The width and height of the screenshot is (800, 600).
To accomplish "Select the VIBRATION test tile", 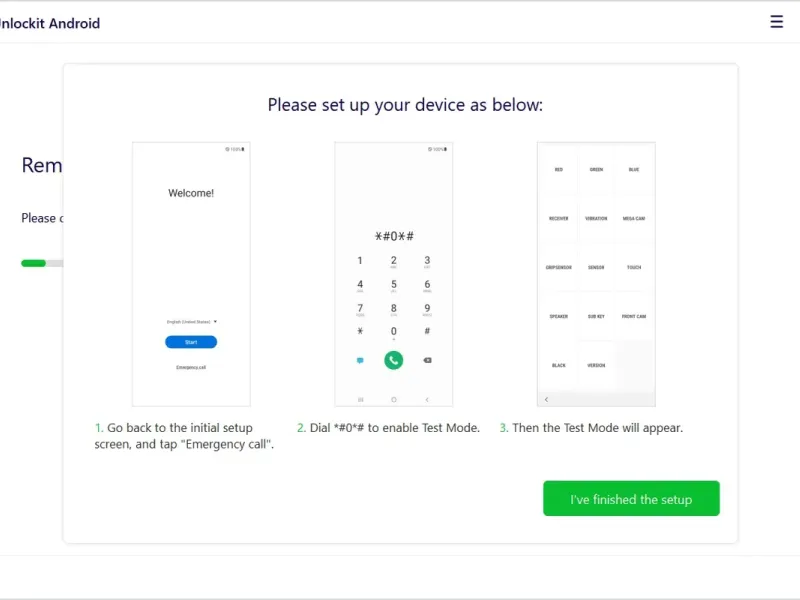I will pyautogui.click(x=596, y=218).
